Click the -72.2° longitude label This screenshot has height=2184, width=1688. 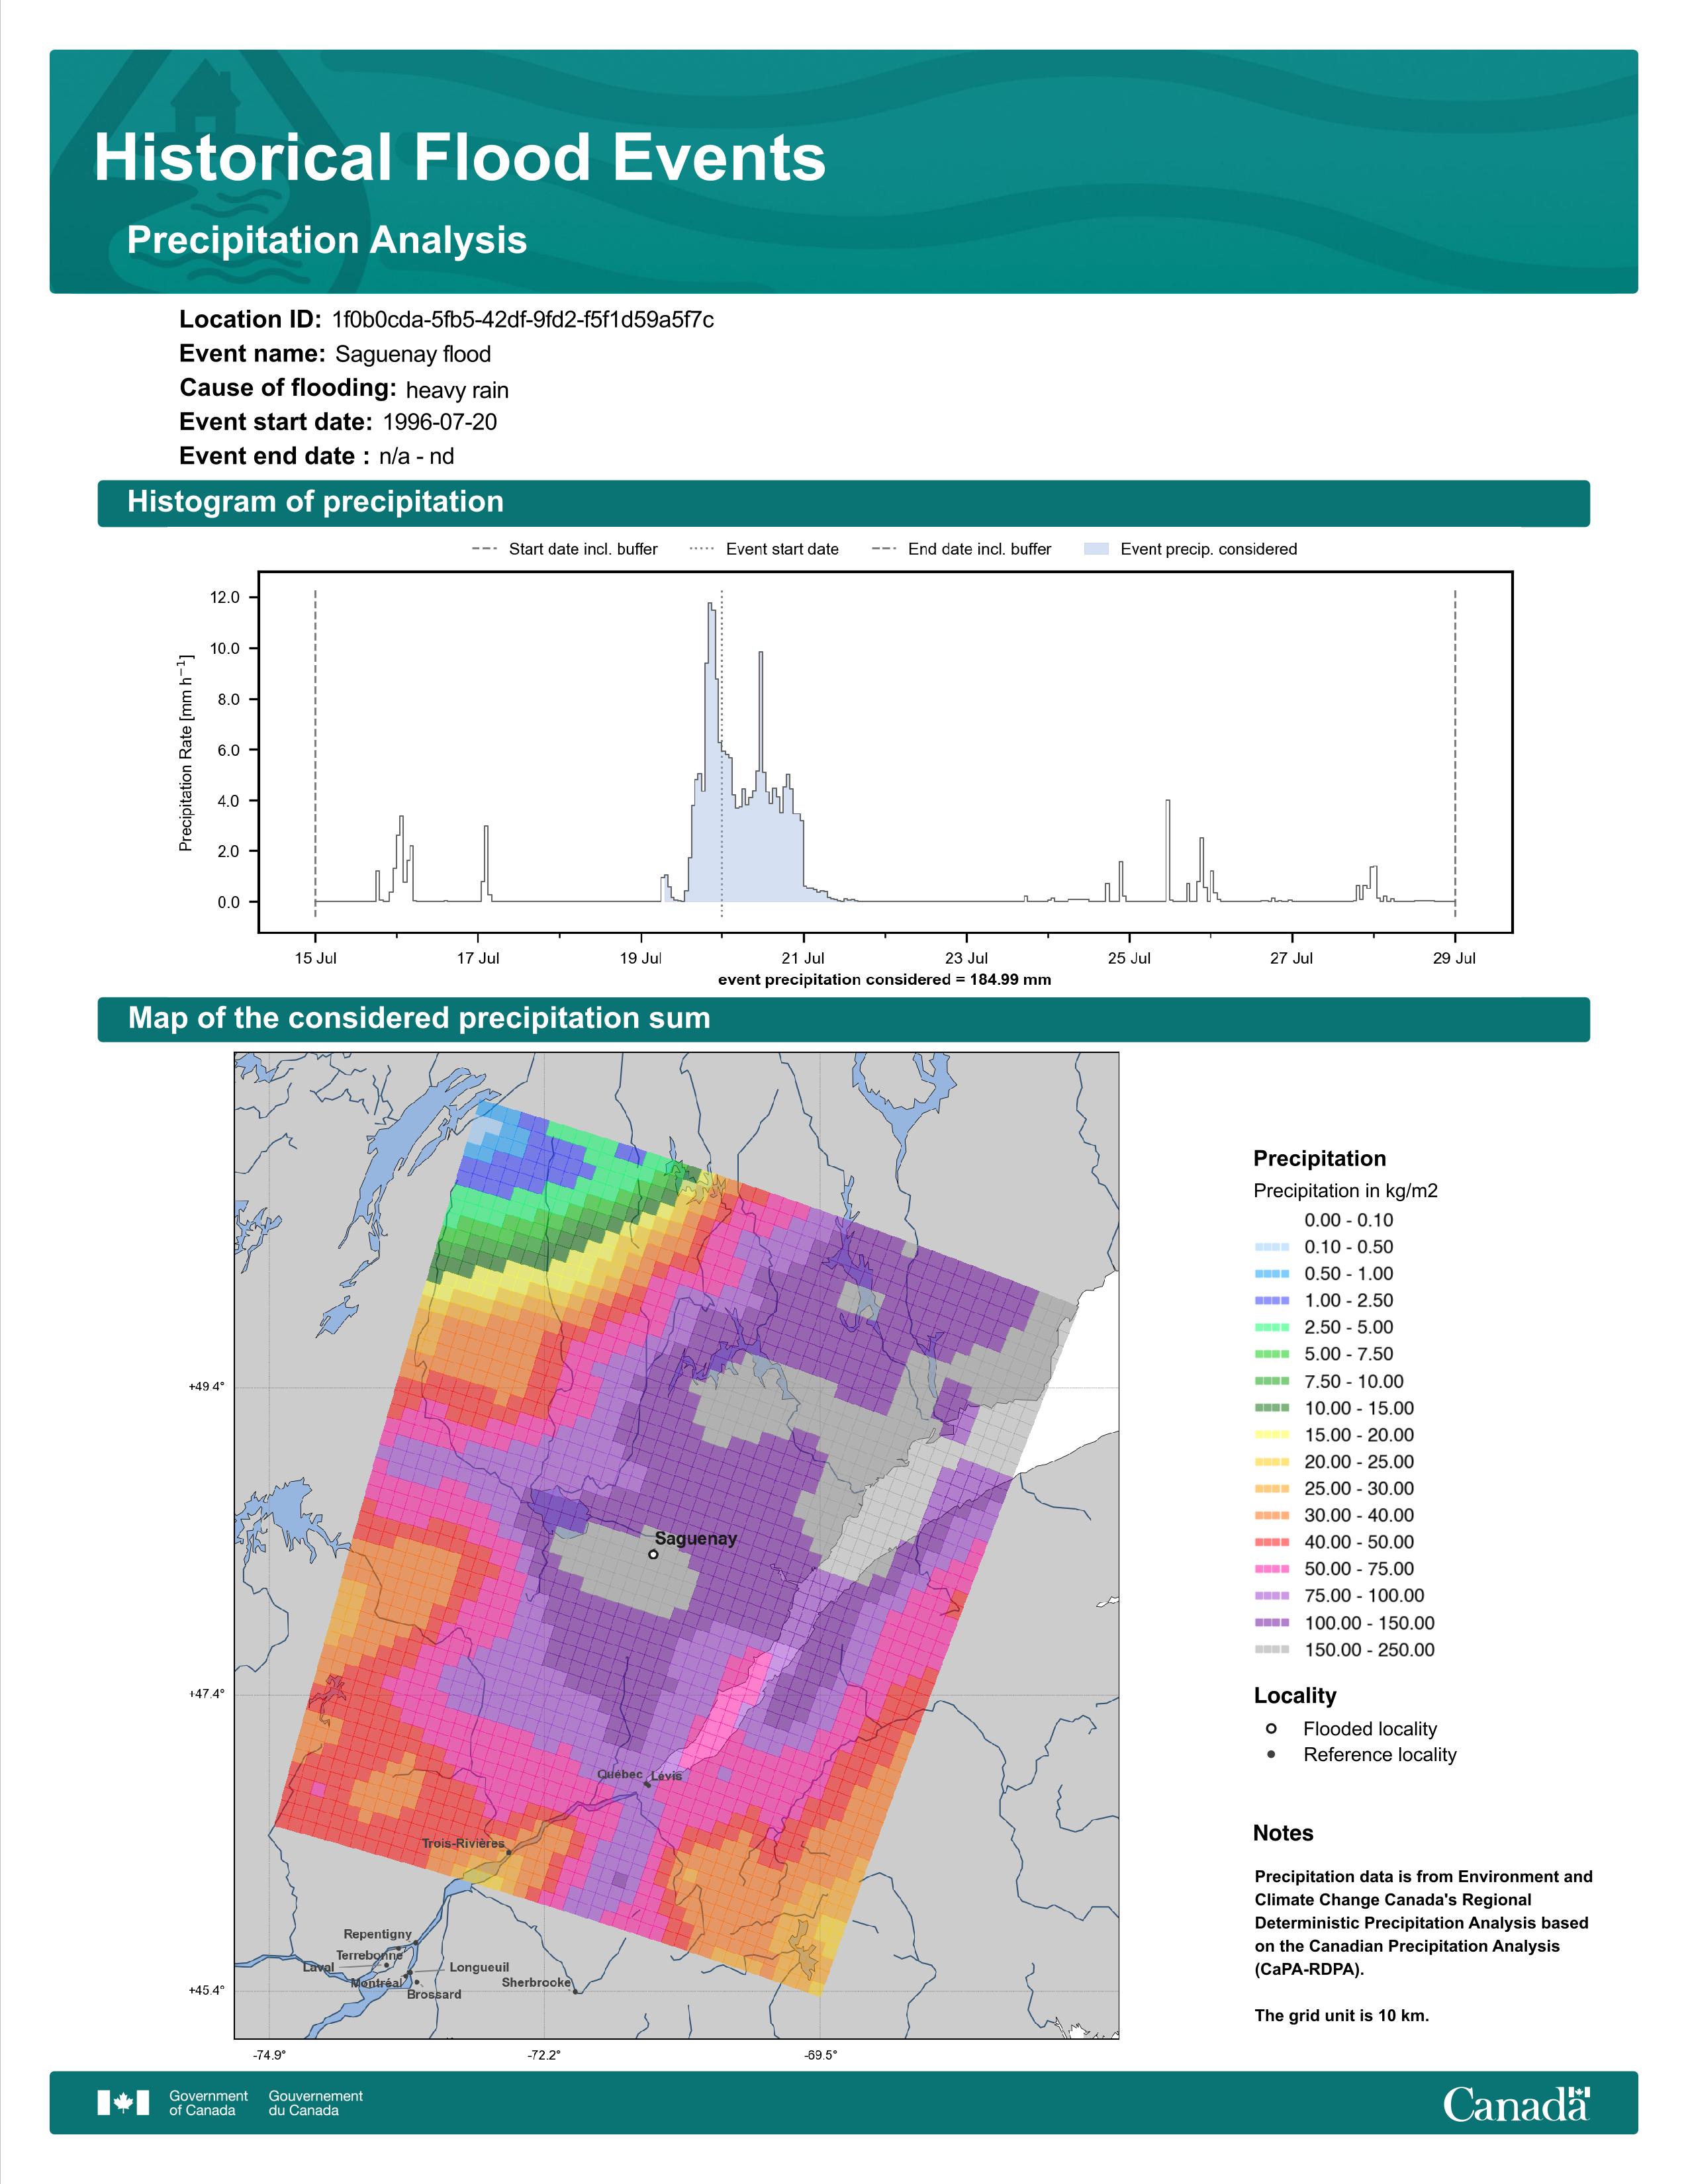click(545, 2055)
